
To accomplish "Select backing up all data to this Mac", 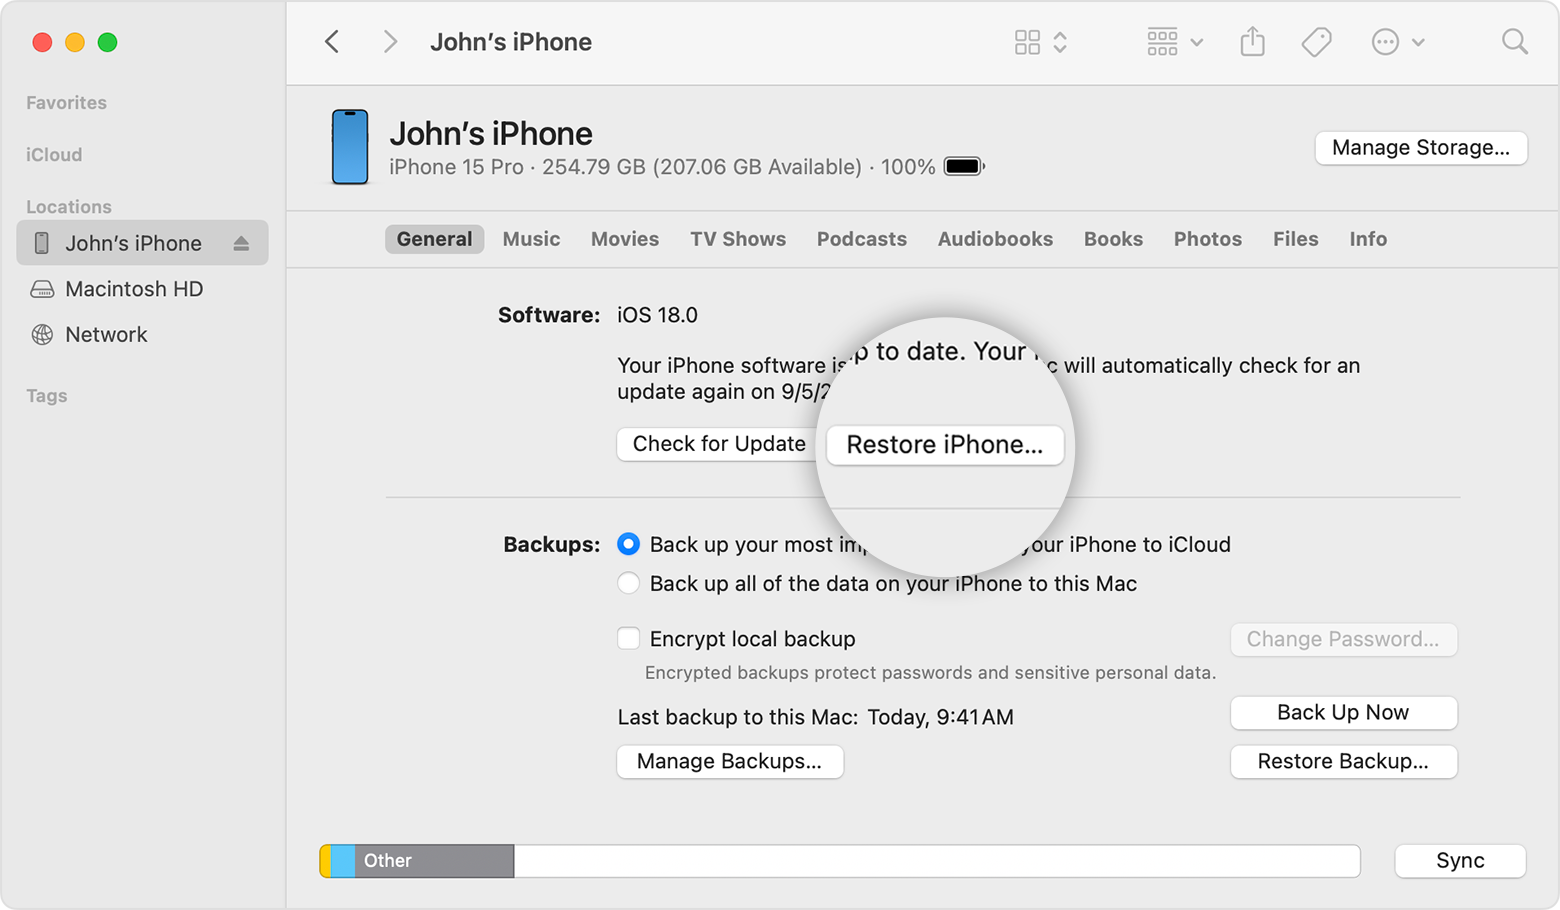I will (x=628, y=583).
